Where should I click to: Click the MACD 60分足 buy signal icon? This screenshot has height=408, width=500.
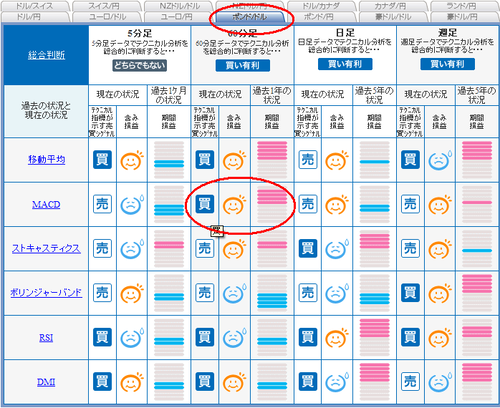pyautogui.click(x=205, y=204)
